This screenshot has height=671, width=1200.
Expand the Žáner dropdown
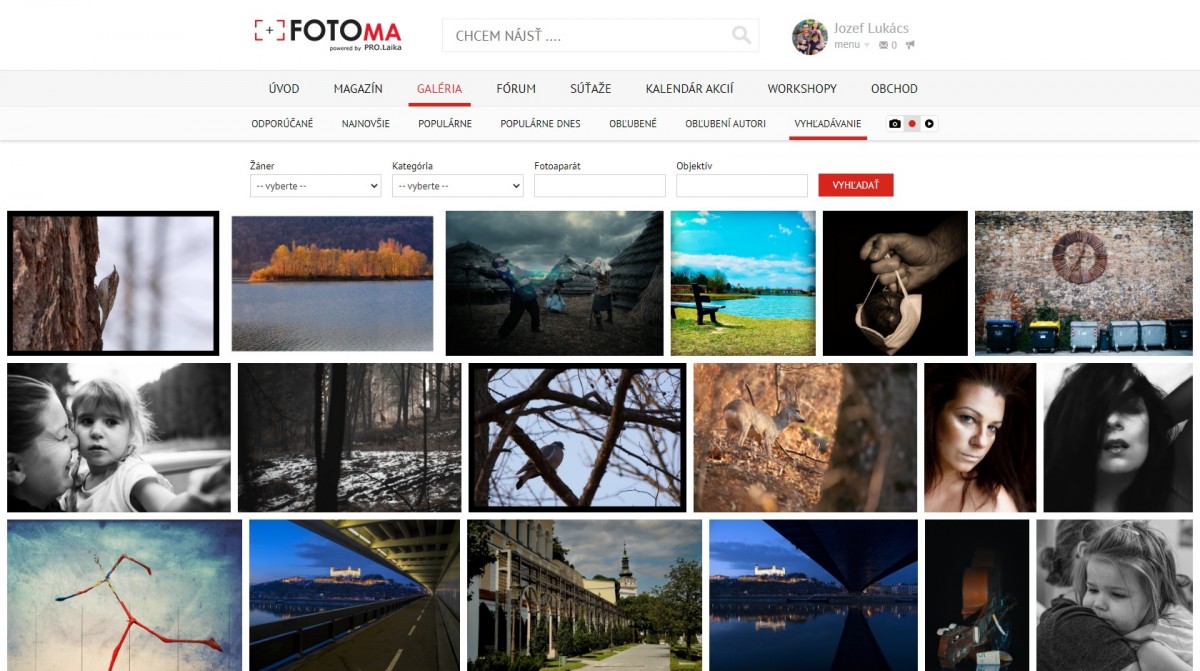coord(315,186)
